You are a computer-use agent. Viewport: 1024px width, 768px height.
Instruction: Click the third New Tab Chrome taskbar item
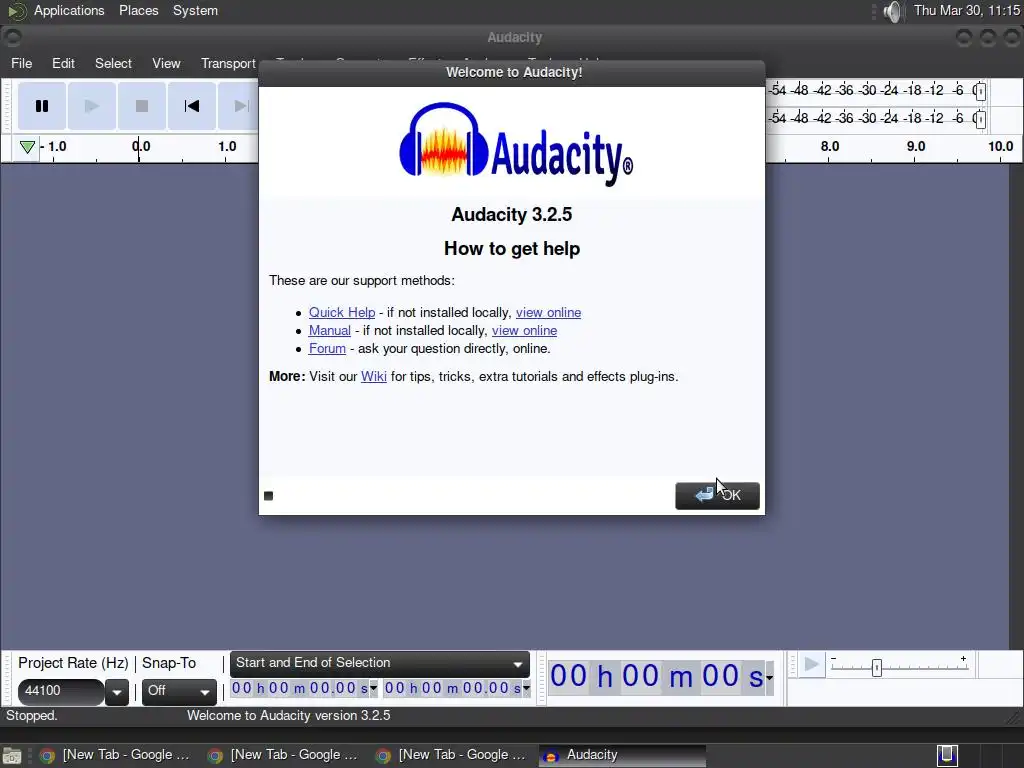[x=451, y=755]
